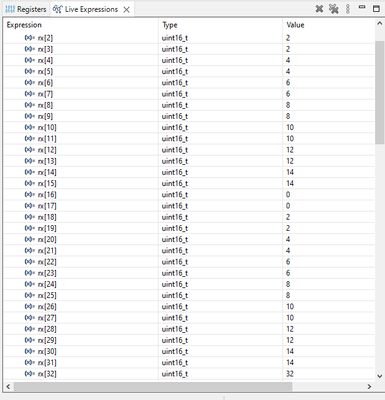Click the horizontal scrollbar left arrow
Viewport: 385px width, 400px height.
[x=8, y=387]
